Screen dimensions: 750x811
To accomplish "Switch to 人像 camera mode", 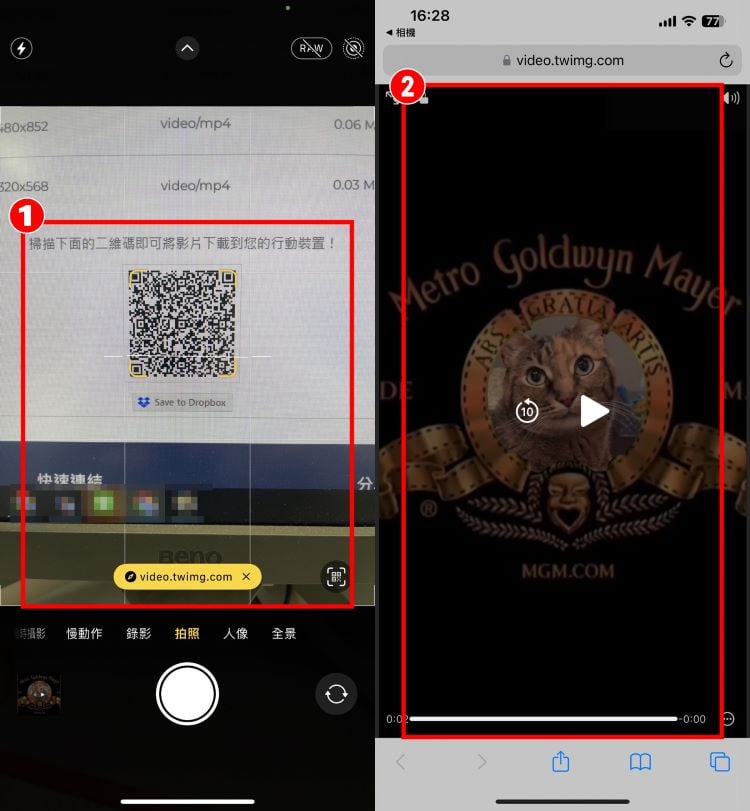I will click(x=235, y=634).
